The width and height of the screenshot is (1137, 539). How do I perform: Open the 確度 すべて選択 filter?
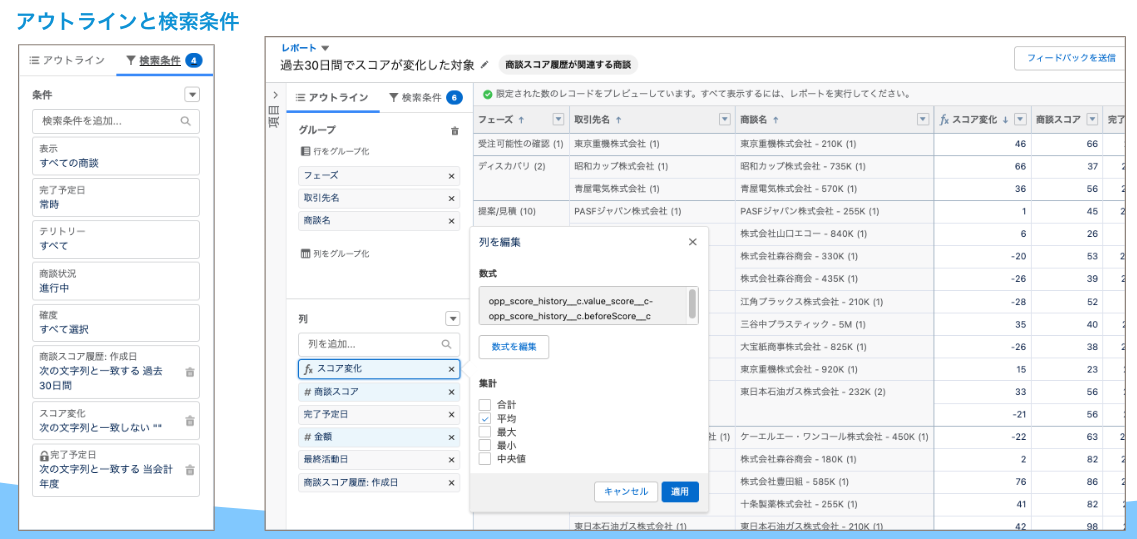point(116,323)
